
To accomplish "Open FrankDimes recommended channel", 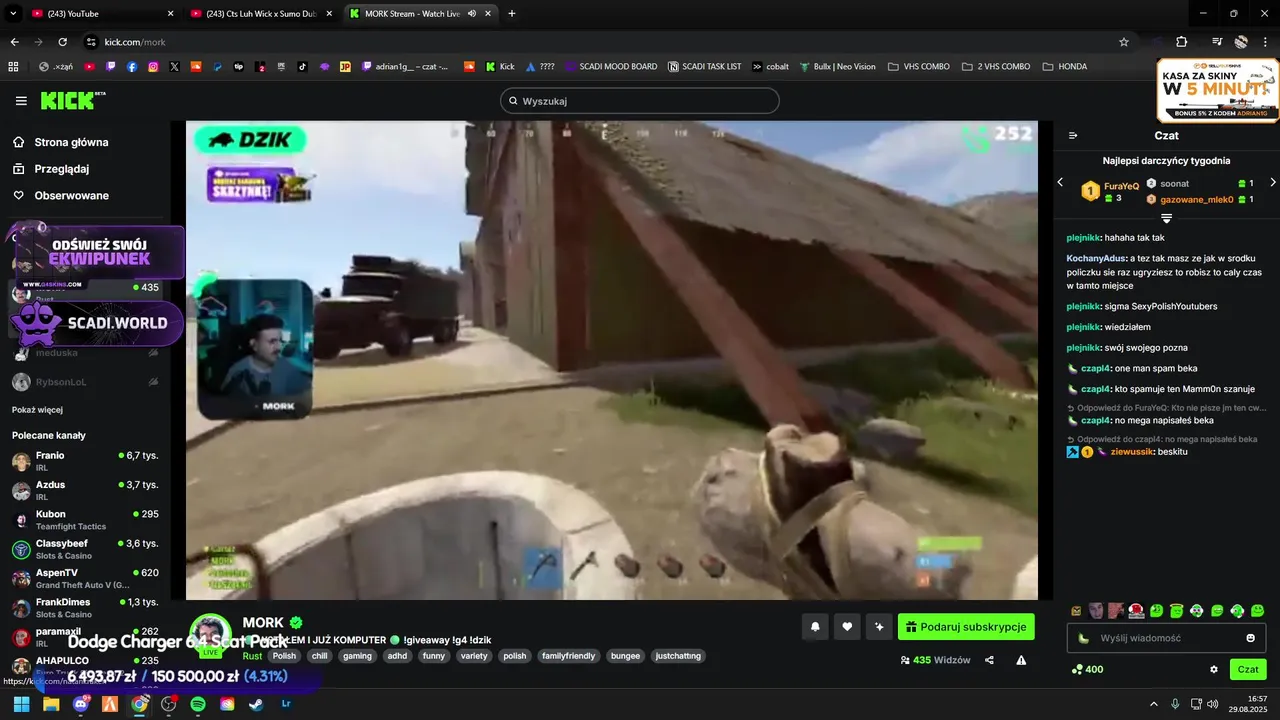I will click(x=87, y=608).
